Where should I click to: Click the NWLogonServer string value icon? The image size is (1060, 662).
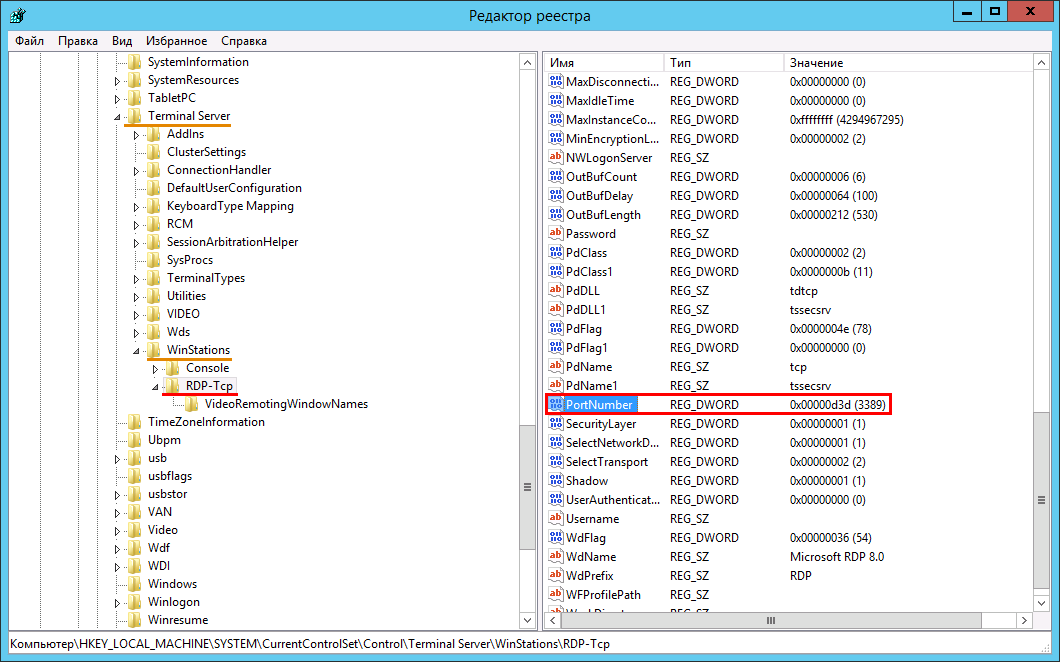tap(556, 158)
